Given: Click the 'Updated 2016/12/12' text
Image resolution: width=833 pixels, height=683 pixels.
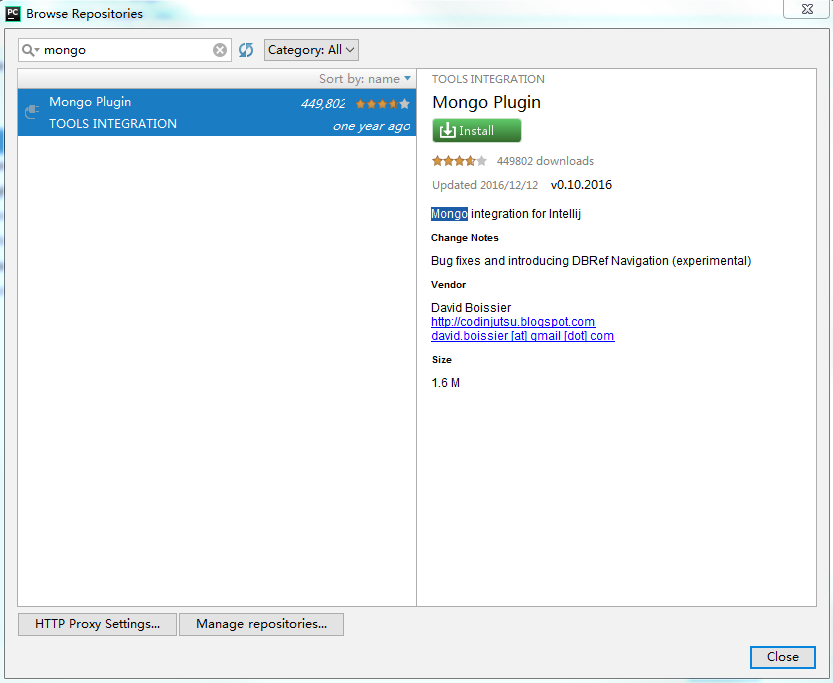Looking at the screenshot, I should (484, 185).
